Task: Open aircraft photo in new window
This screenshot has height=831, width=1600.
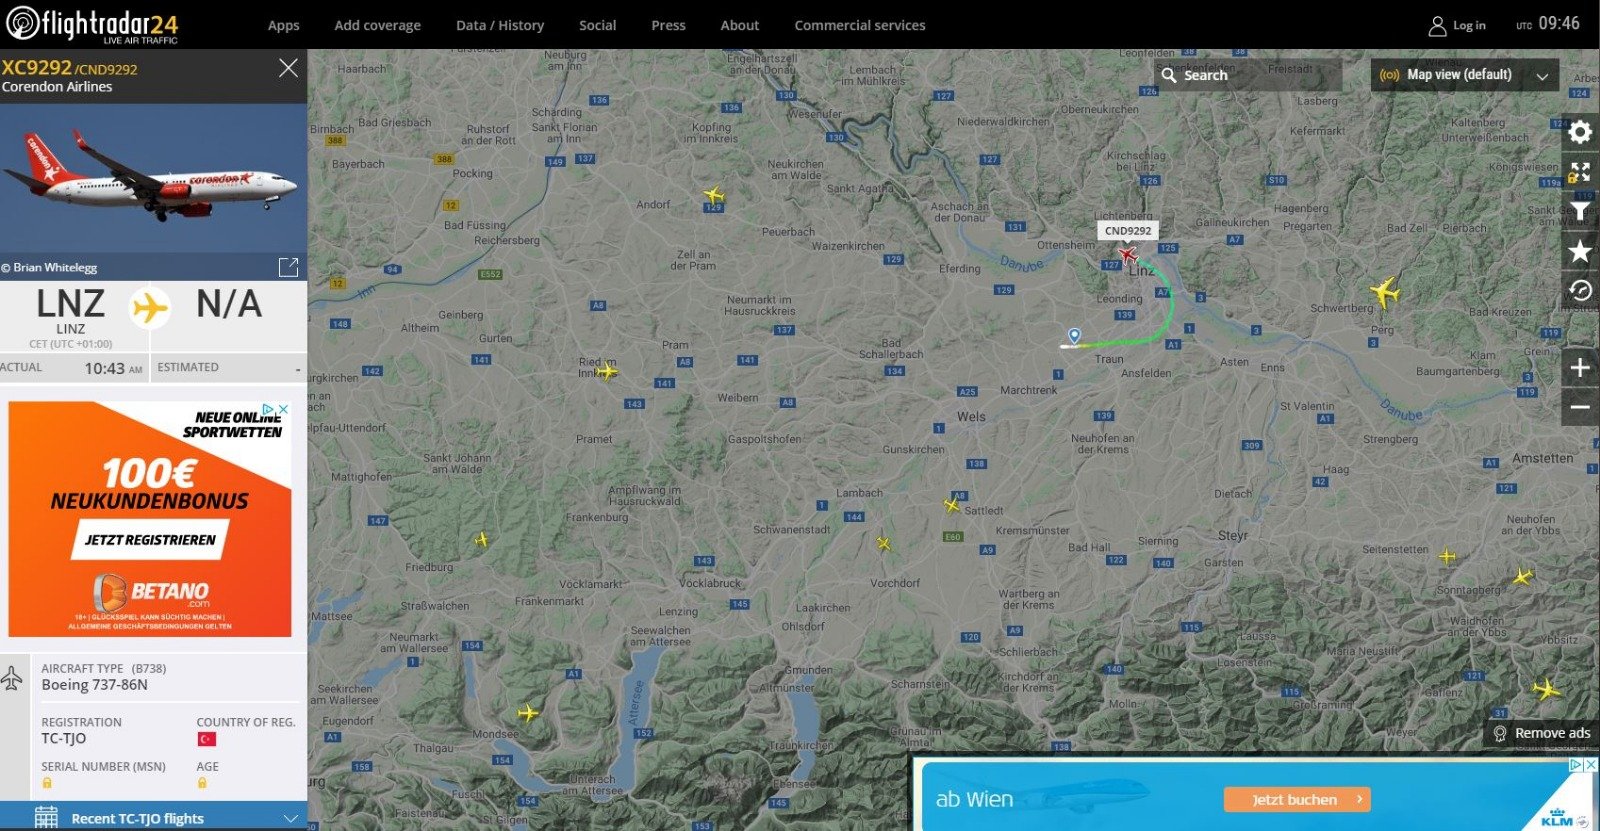Action: click(x=288, y=267)
